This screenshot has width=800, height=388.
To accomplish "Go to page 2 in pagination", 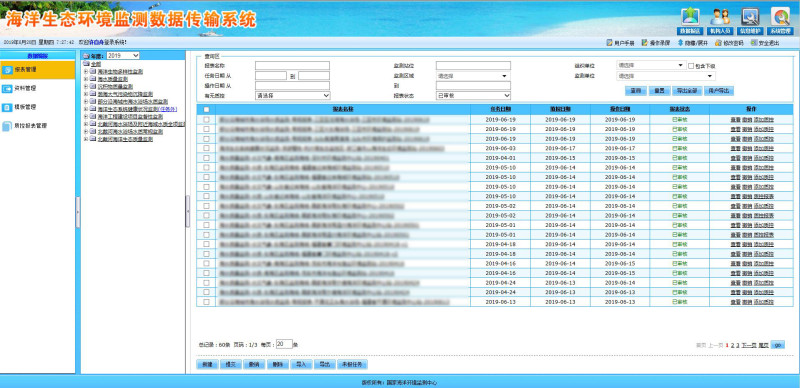I will (x=732, y=345).
